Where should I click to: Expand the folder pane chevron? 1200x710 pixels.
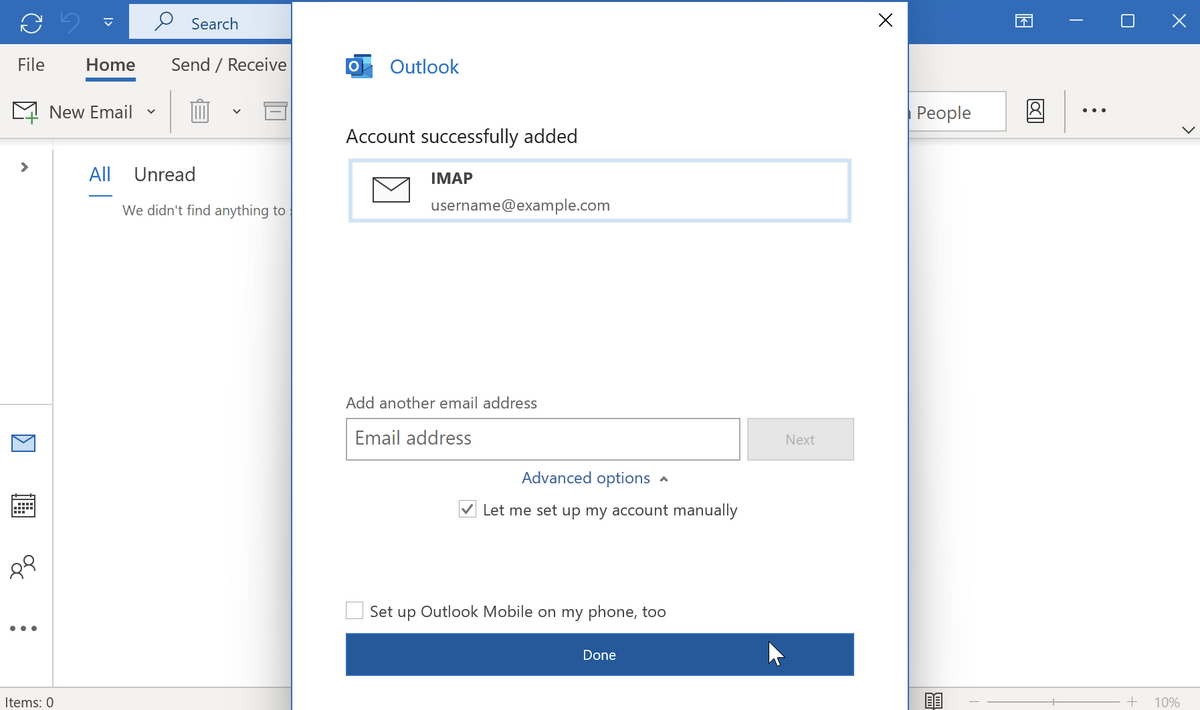click(x=24, y=167)
